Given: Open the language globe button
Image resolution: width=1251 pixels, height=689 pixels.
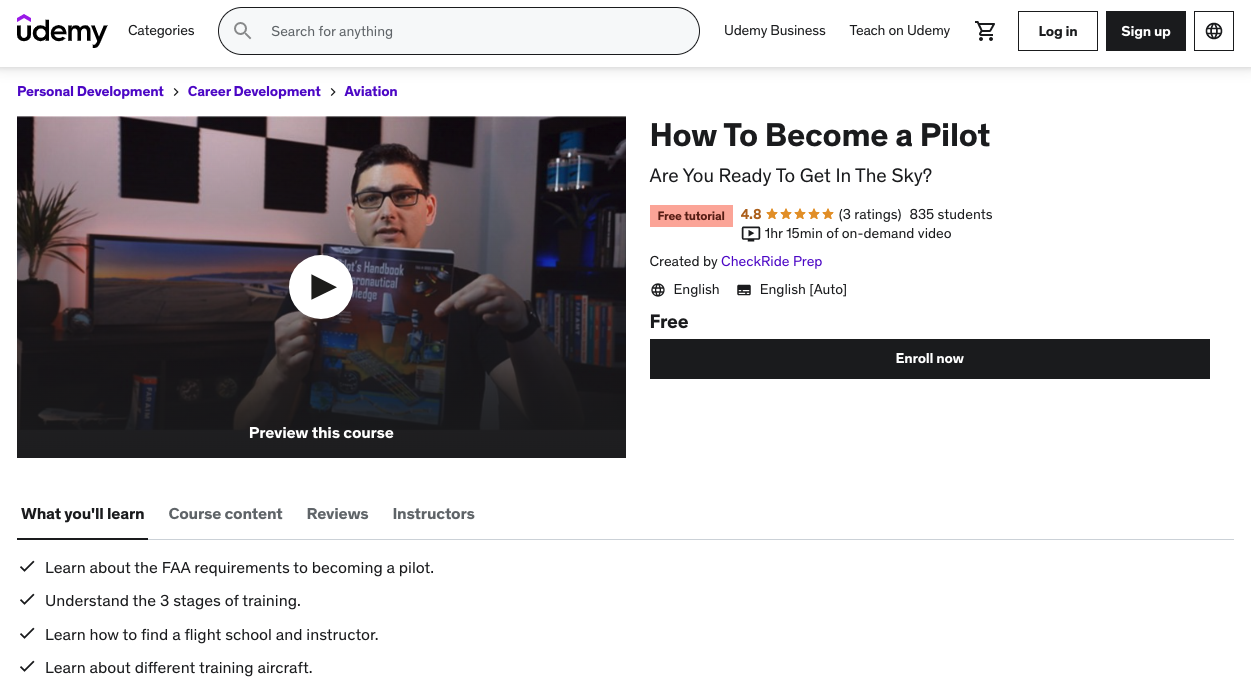Looking at the screenshot, I should click(1214, 31).
